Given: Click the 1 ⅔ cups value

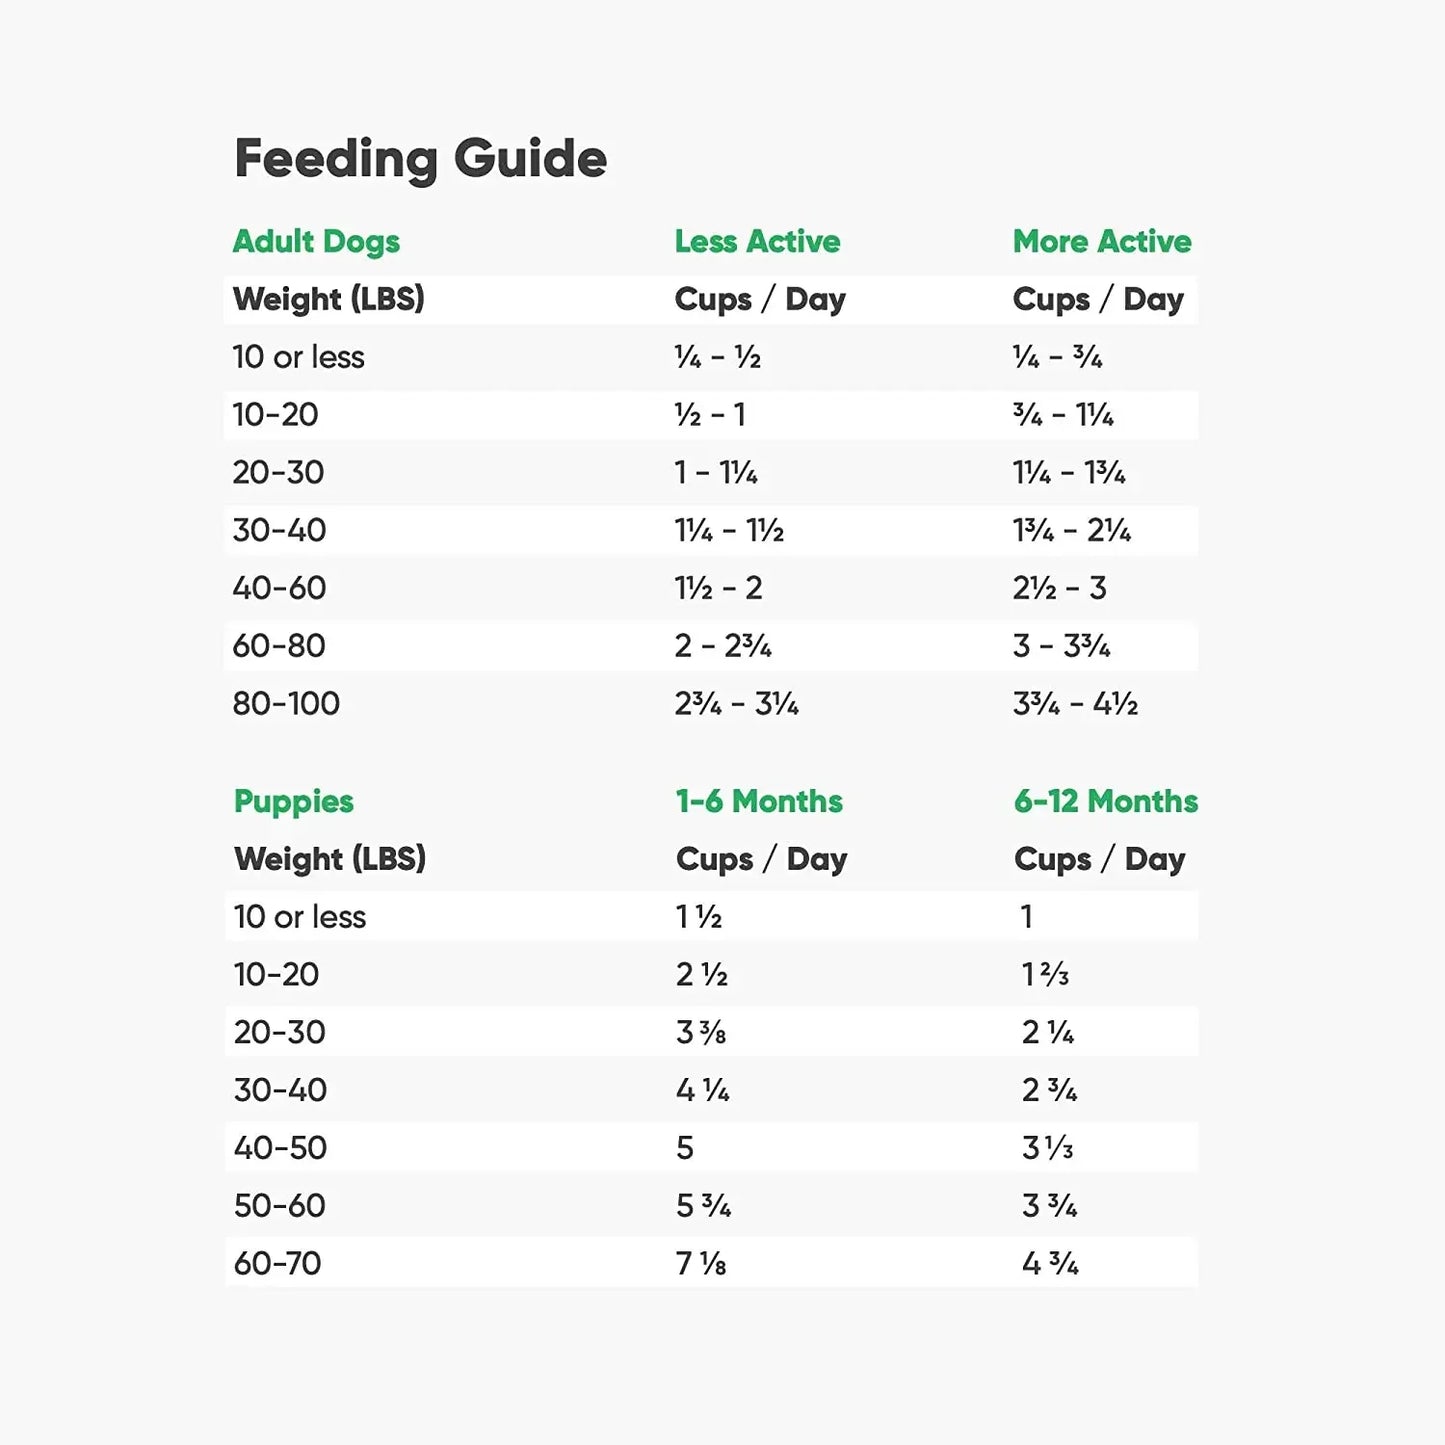Looking at the screenshot, I should (x=1045, y=975).
